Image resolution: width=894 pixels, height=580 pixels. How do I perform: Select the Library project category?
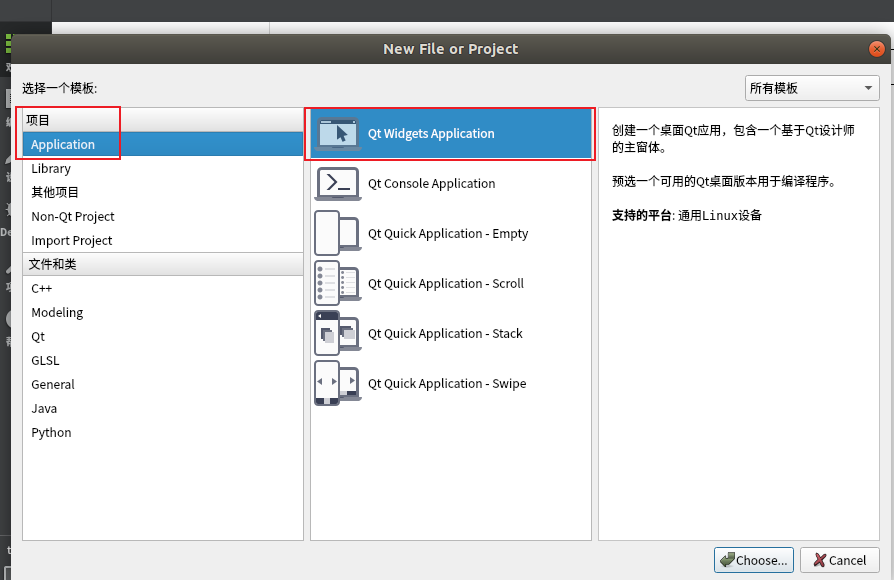[x=163, y=168]
